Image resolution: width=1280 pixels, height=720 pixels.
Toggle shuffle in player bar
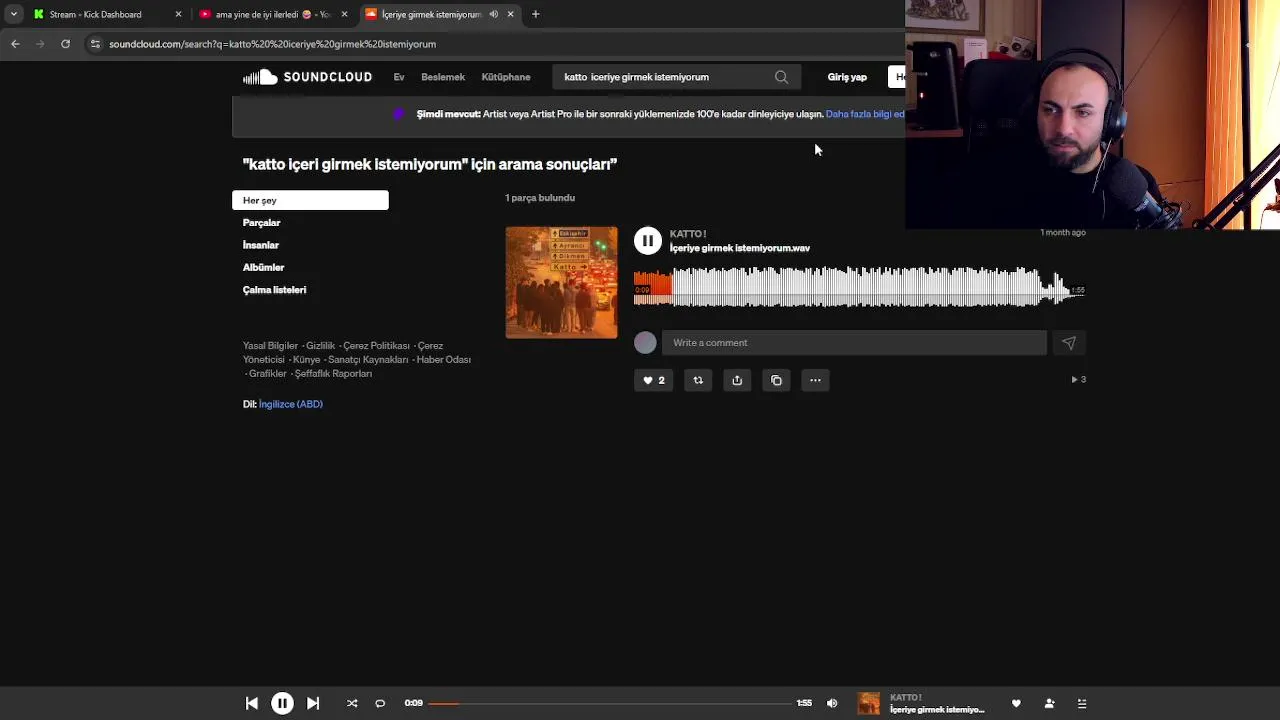coord(352,704)
